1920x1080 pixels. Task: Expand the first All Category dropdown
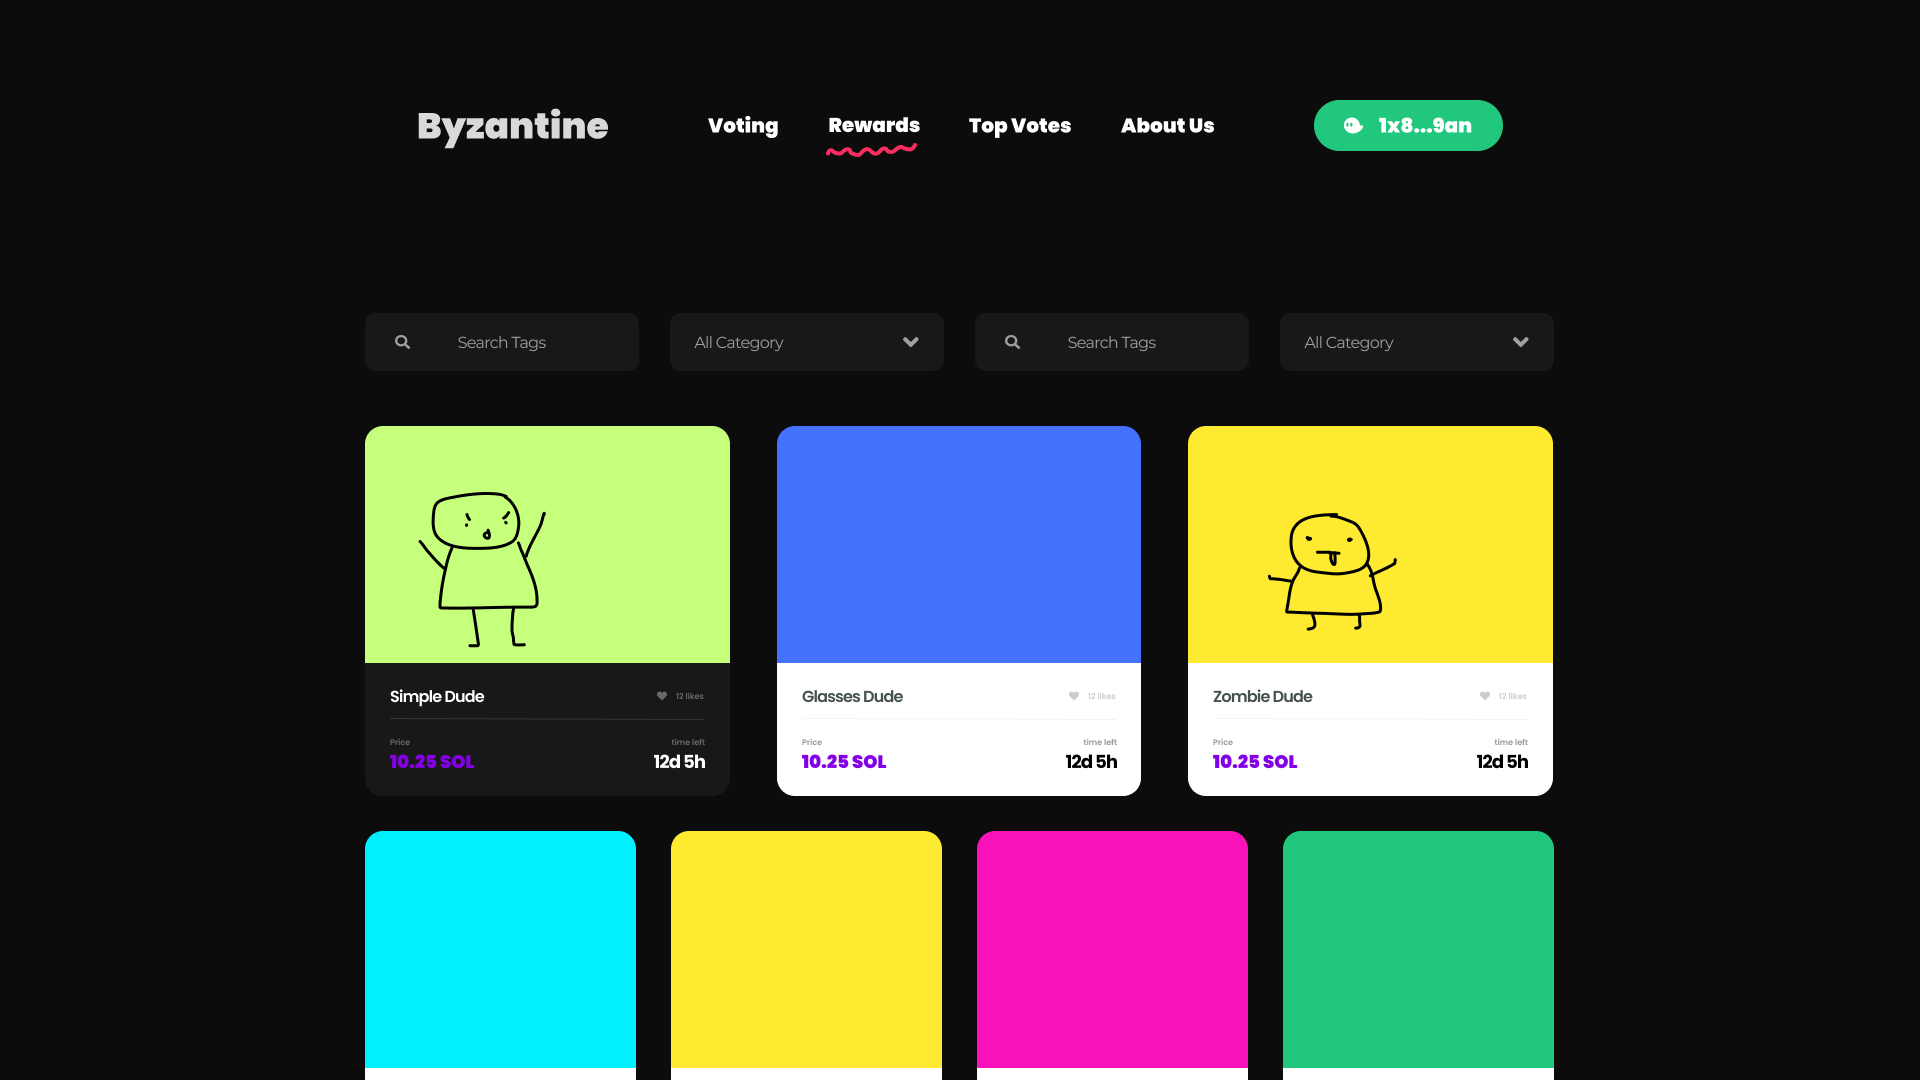(910, 342)
